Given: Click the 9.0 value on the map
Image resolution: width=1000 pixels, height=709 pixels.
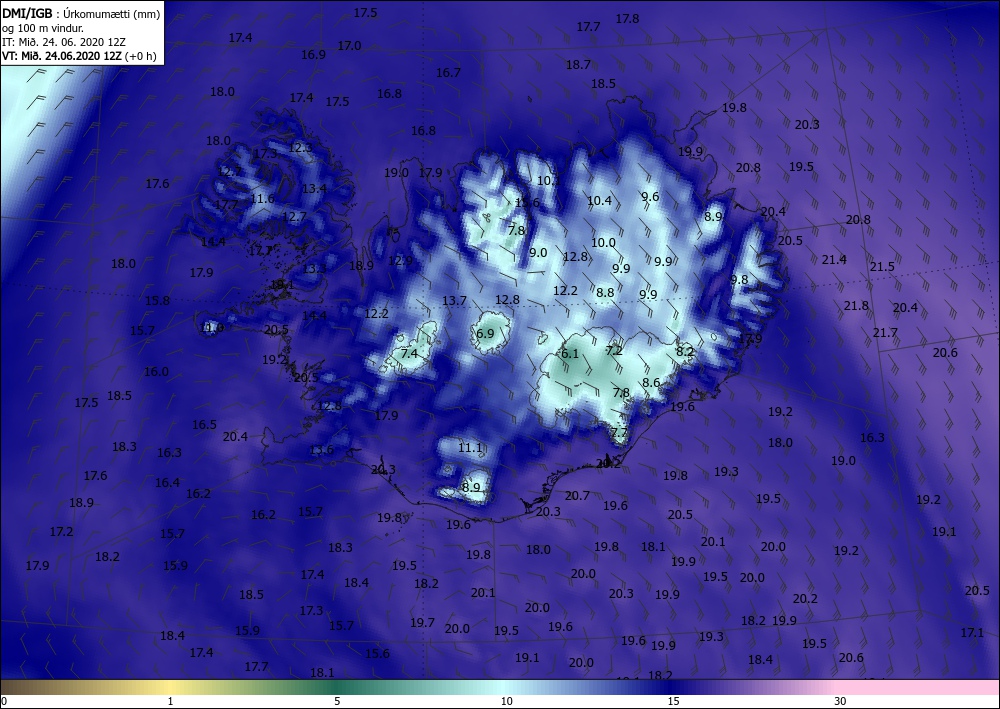Looking at the screenshot, I should (x=538, y=252).
